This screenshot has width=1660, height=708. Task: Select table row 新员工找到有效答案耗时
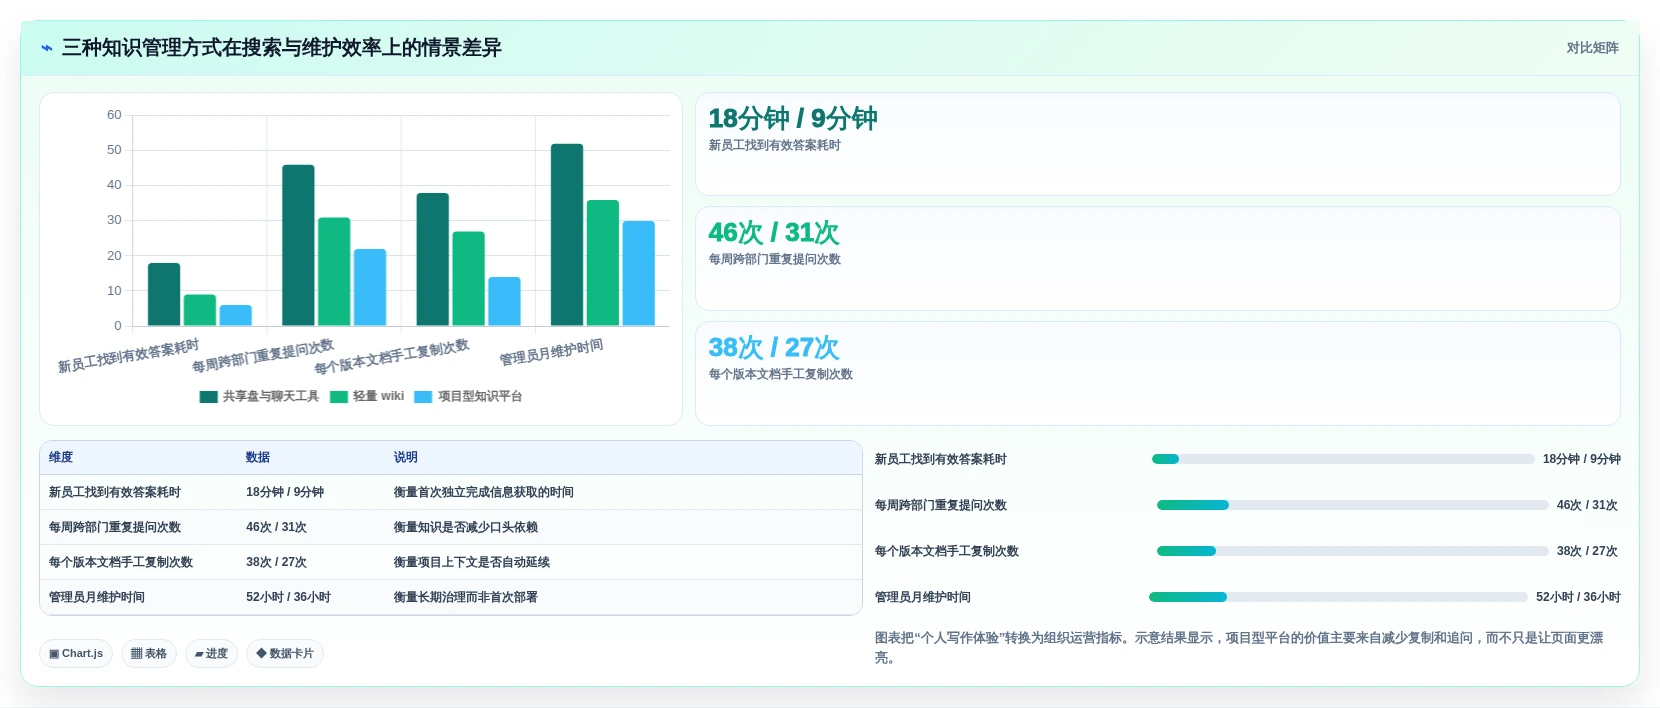click(x=451, y=492)
